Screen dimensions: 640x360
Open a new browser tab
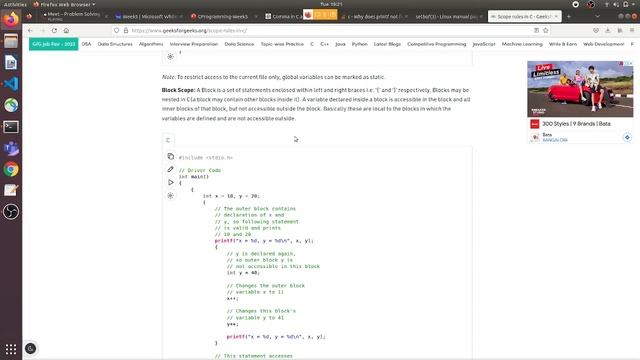(x=569, y=17)
